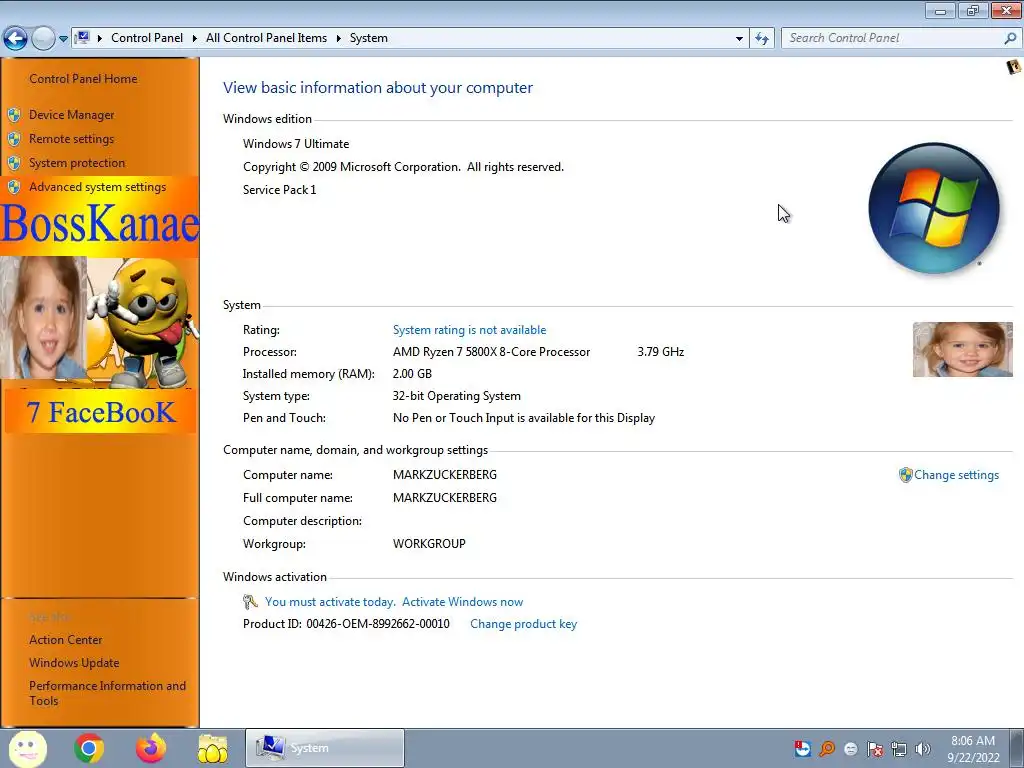1024x768 pixels.
Task: Open address bar history dropdown
Action: pyautogui.click(x=739, y=39)
